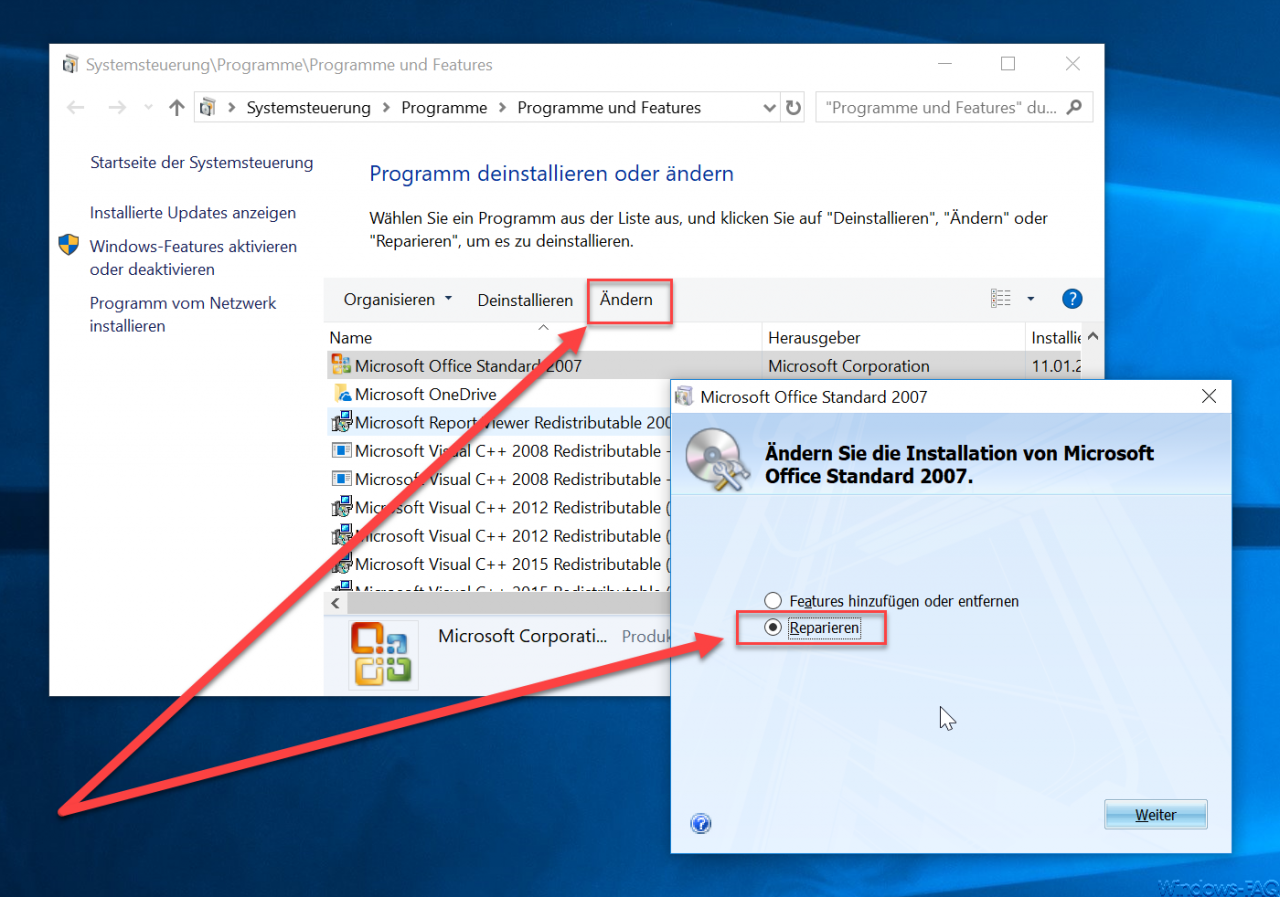Open Windows-Features aktivieren oder deaktivieren link

[x=193, y=257]
